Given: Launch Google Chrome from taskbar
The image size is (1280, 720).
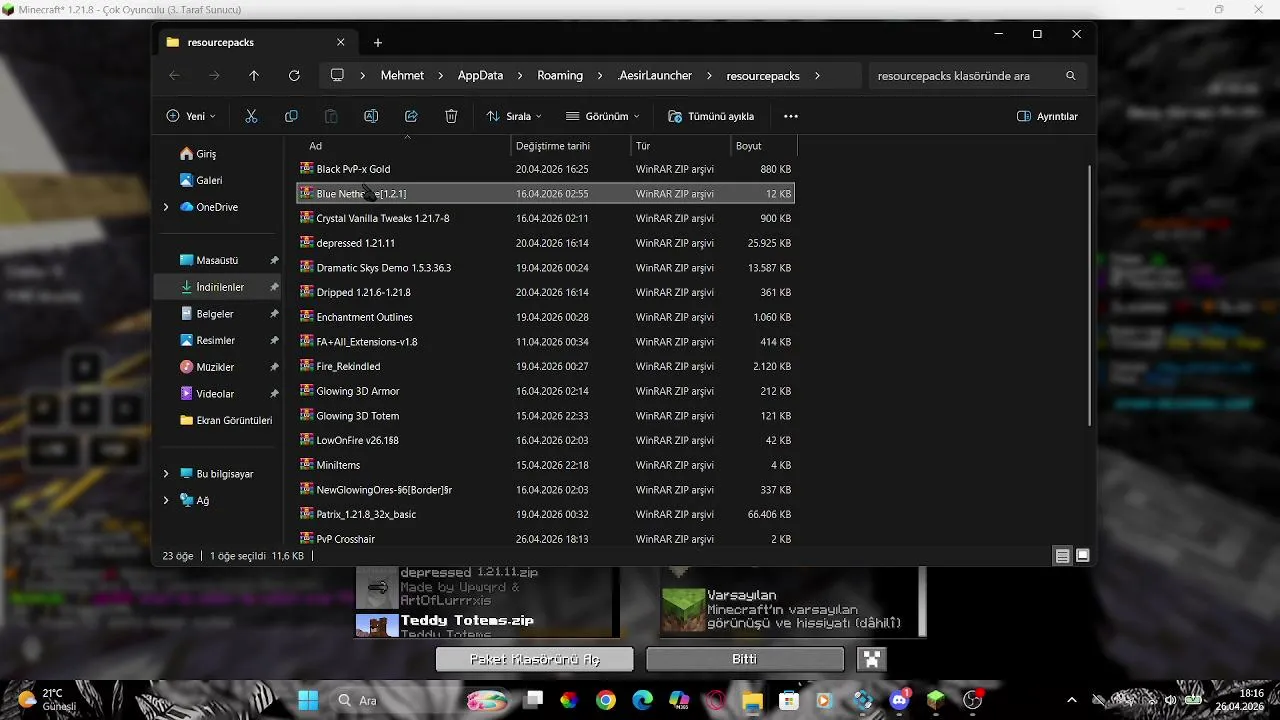Looking at the screenshot, I should (x=605, y=700).
